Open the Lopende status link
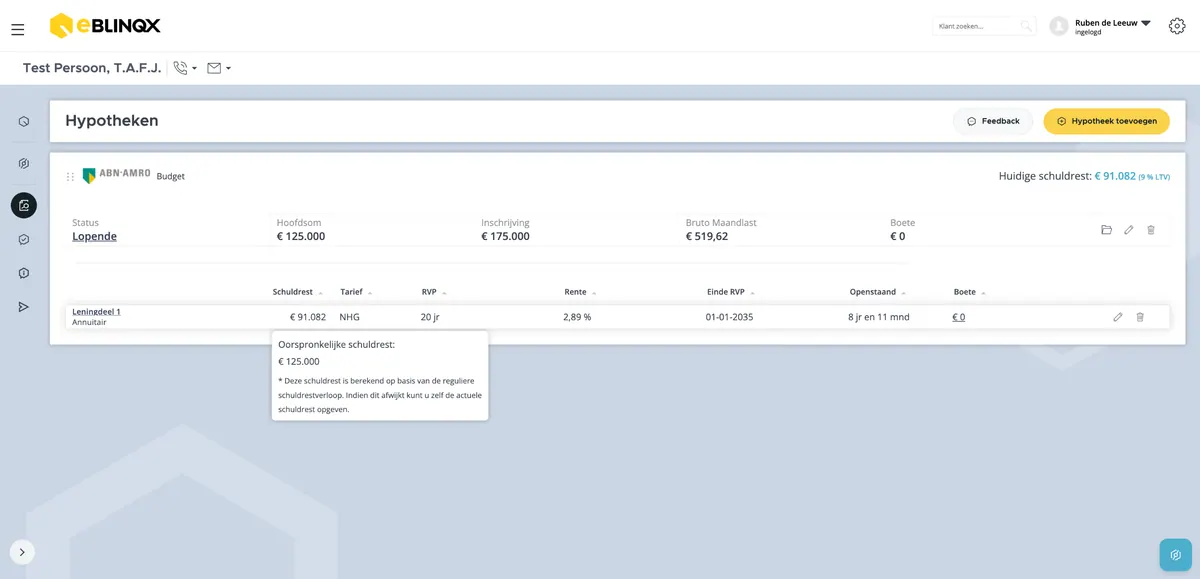The height and width of the screenshot is (579, 1200). (x=94, y=237)
